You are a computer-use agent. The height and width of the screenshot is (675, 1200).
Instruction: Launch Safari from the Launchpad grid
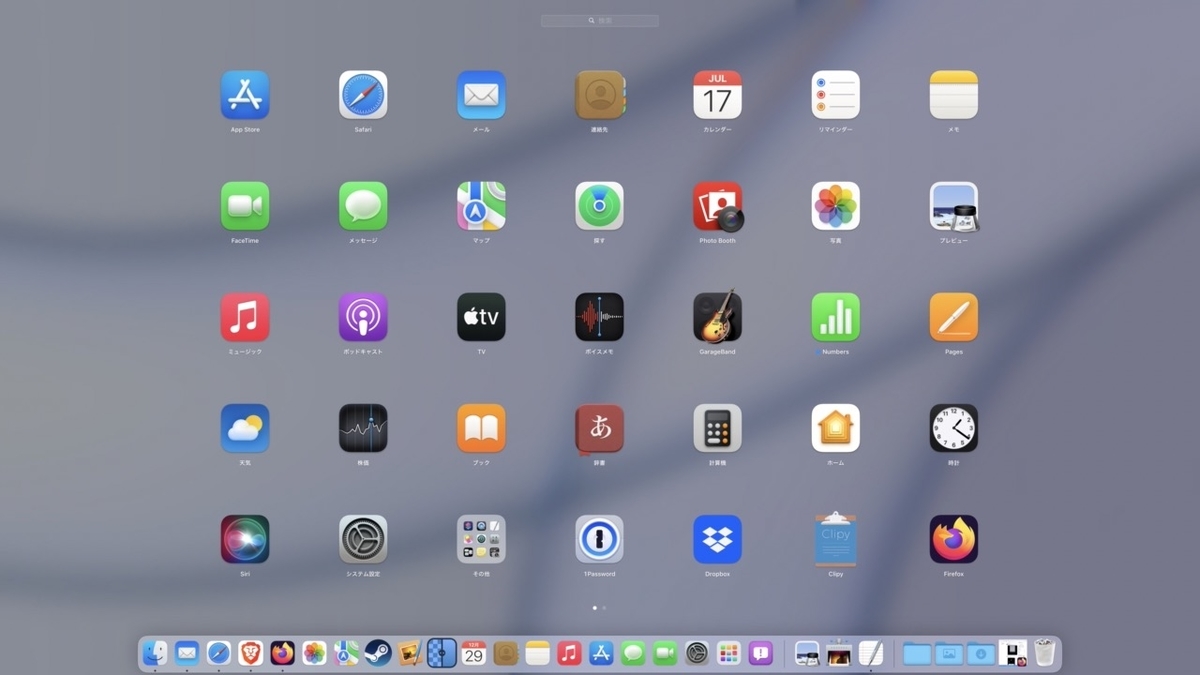point(363,95)
